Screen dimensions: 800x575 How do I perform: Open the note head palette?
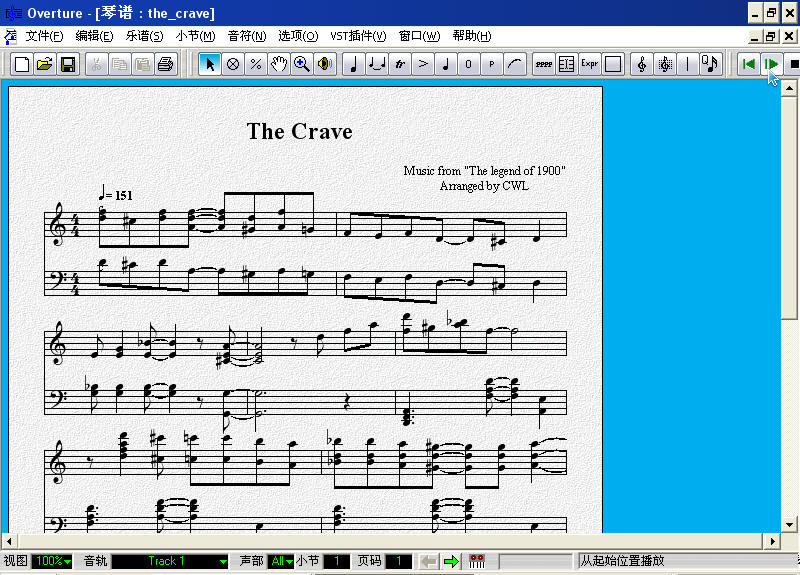(445, 64)
